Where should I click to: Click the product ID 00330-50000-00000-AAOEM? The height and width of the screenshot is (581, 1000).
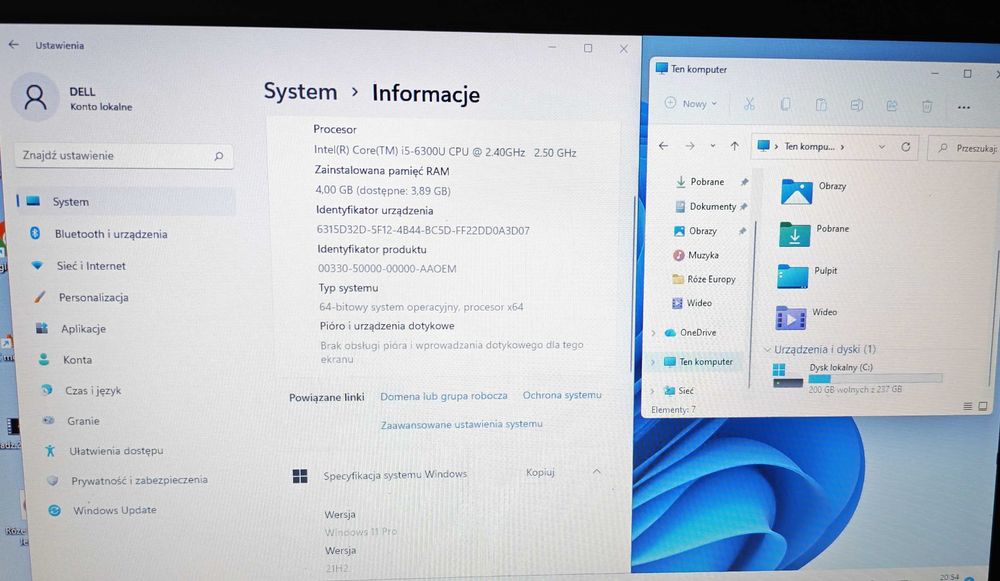coord(387,268)
